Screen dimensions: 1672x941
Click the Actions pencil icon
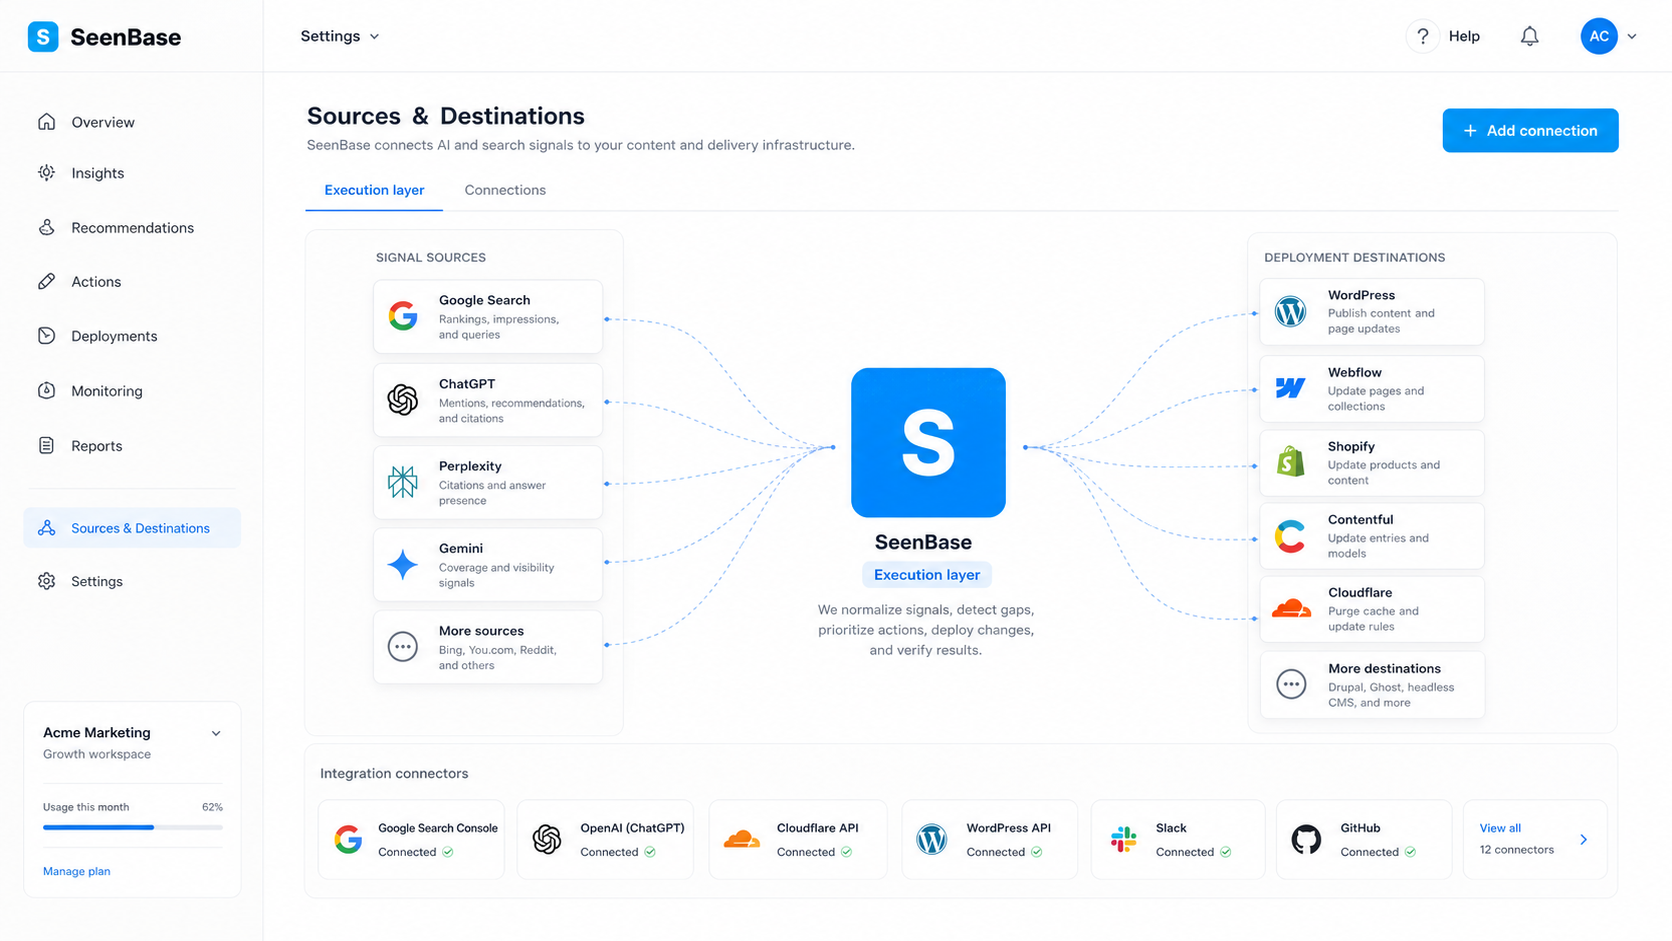(47, 281)
